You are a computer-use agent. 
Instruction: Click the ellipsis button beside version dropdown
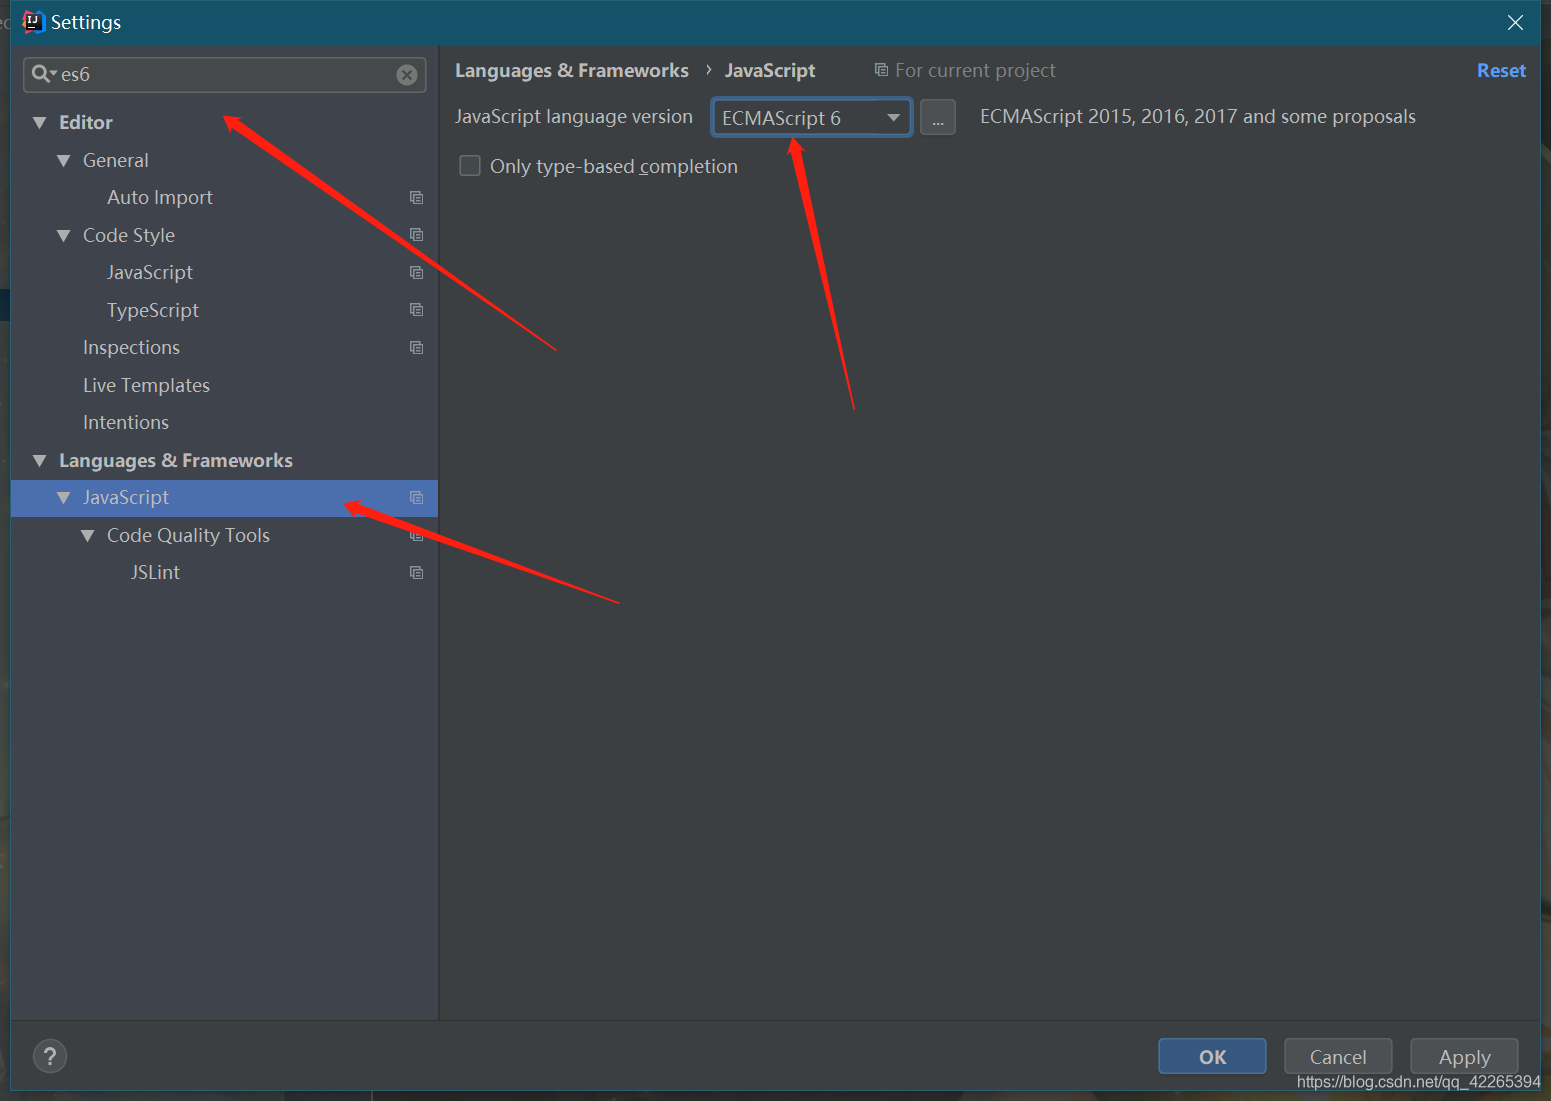tap(938, 117)
